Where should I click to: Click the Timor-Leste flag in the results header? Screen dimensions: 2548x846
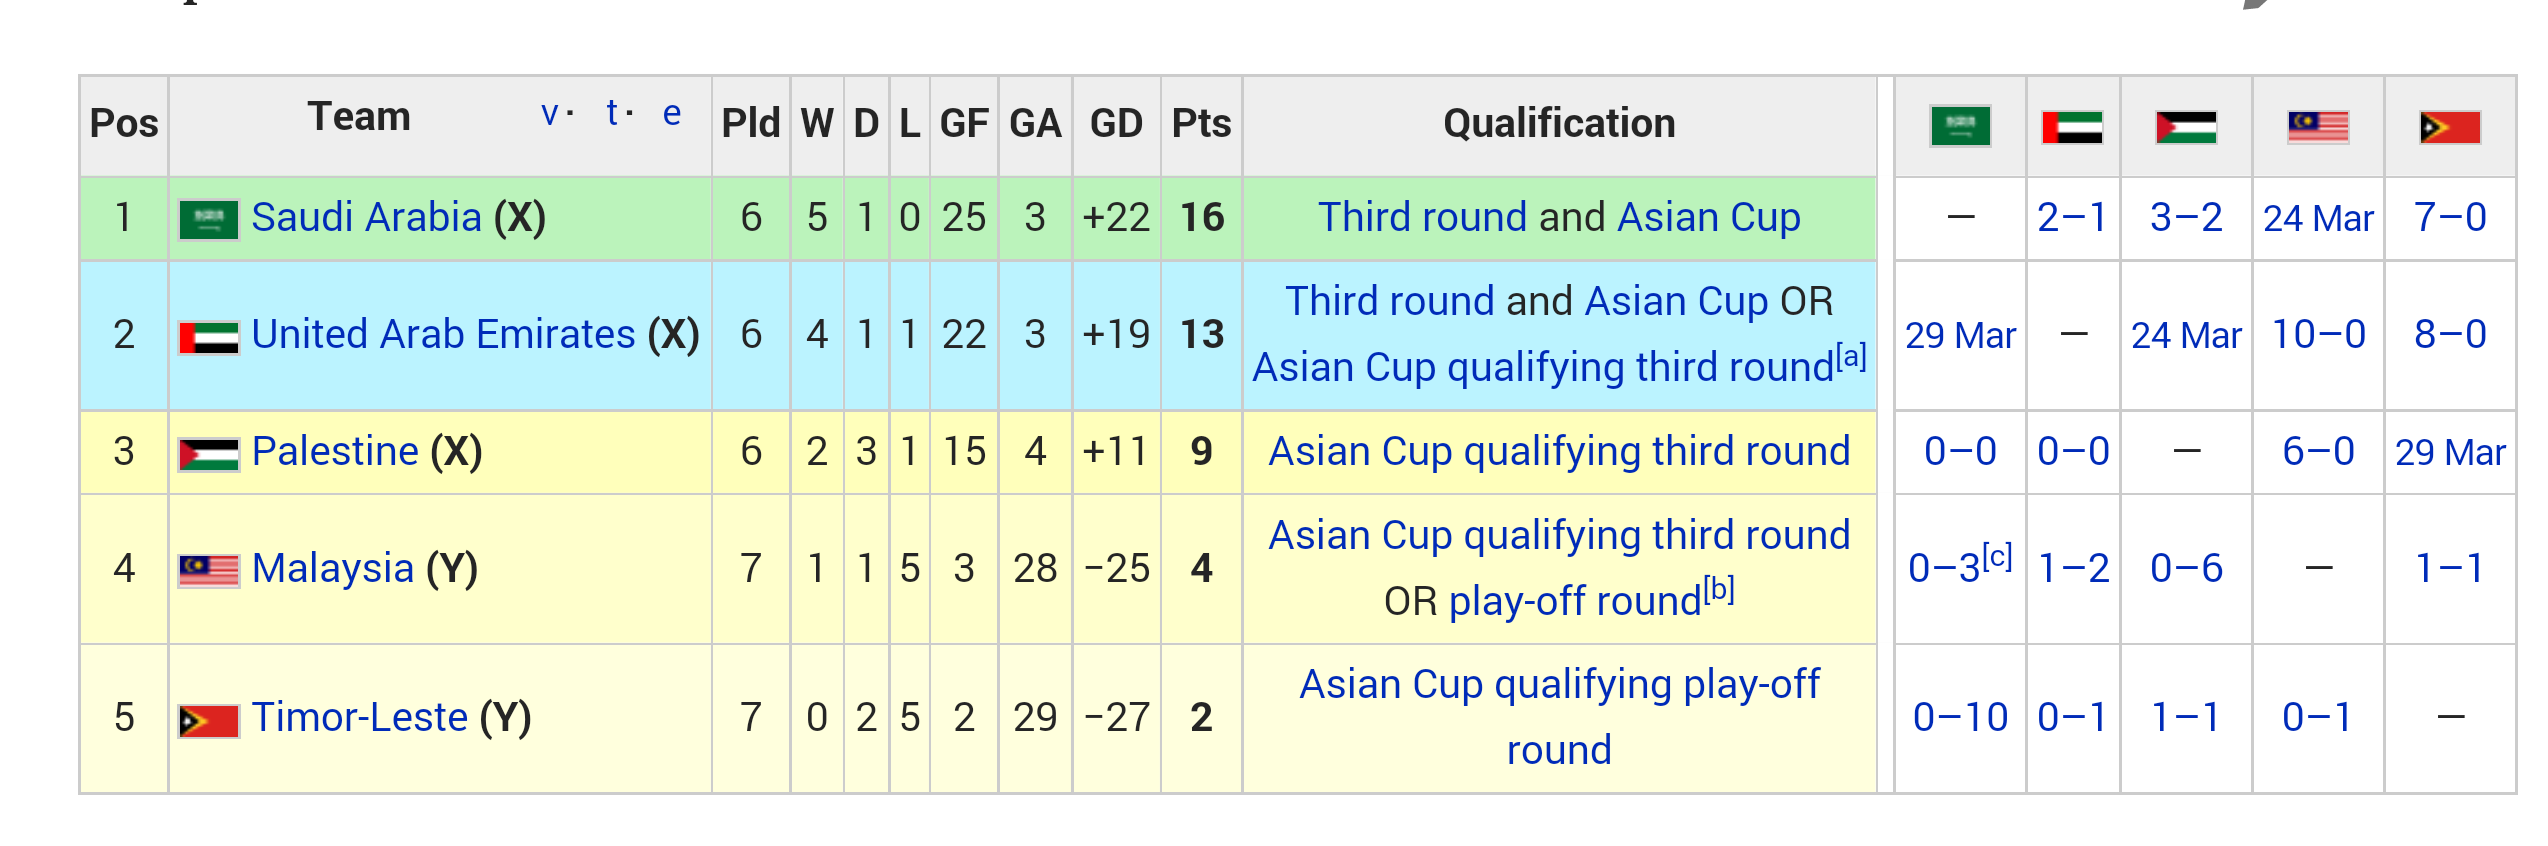point(2450,127)
